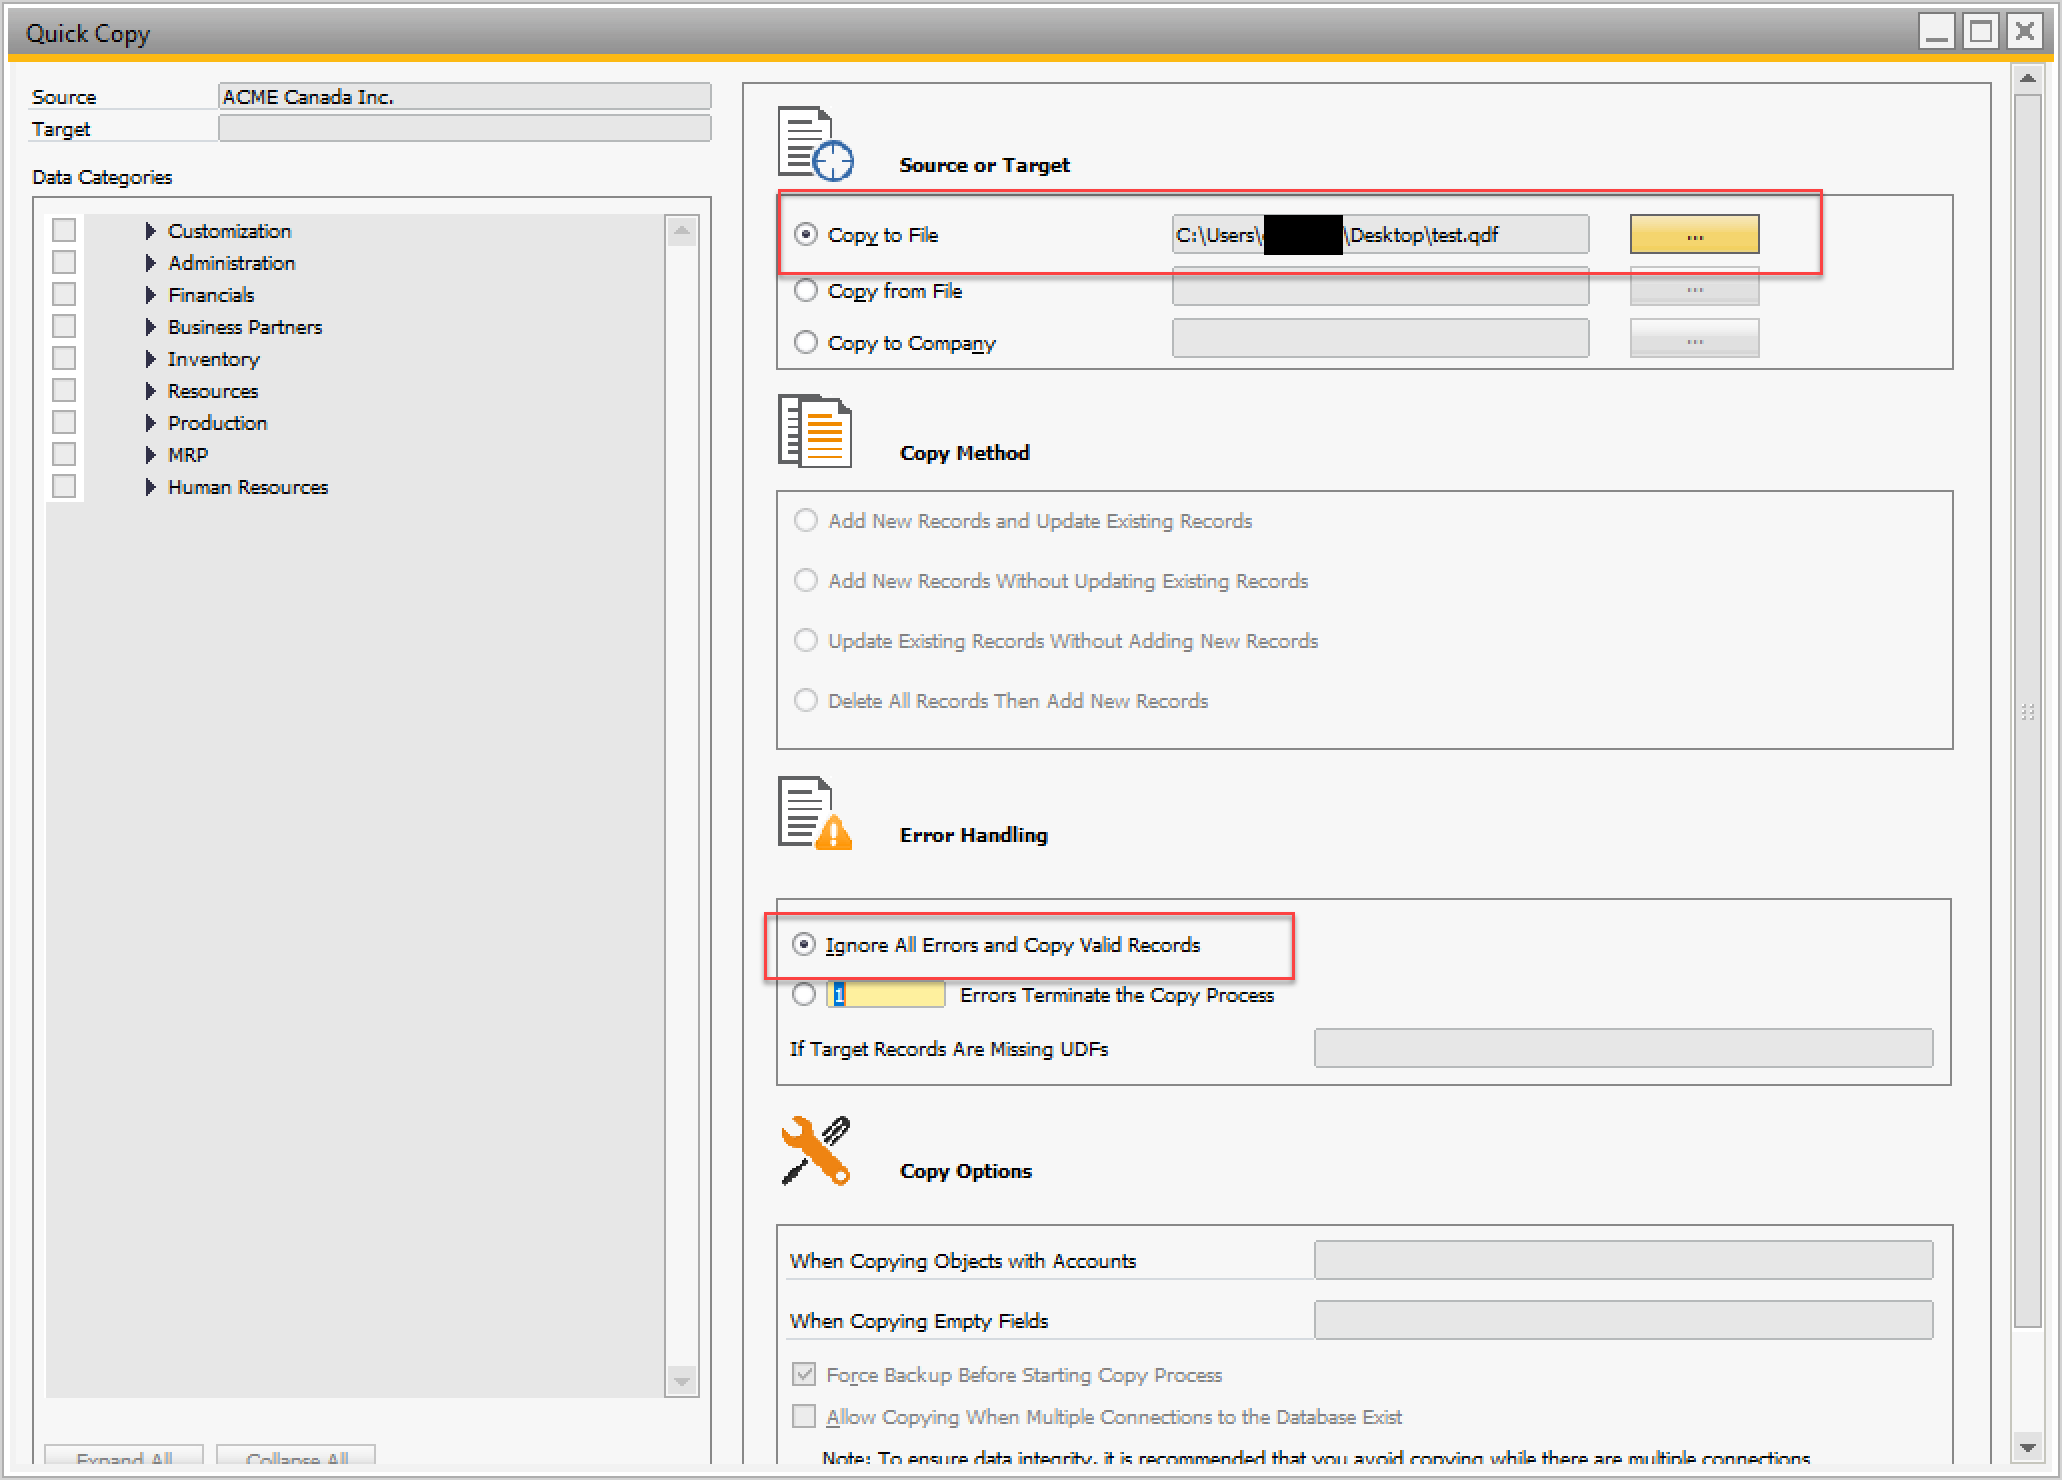Click the Copy Method document icon

click(x=815, y=432)
